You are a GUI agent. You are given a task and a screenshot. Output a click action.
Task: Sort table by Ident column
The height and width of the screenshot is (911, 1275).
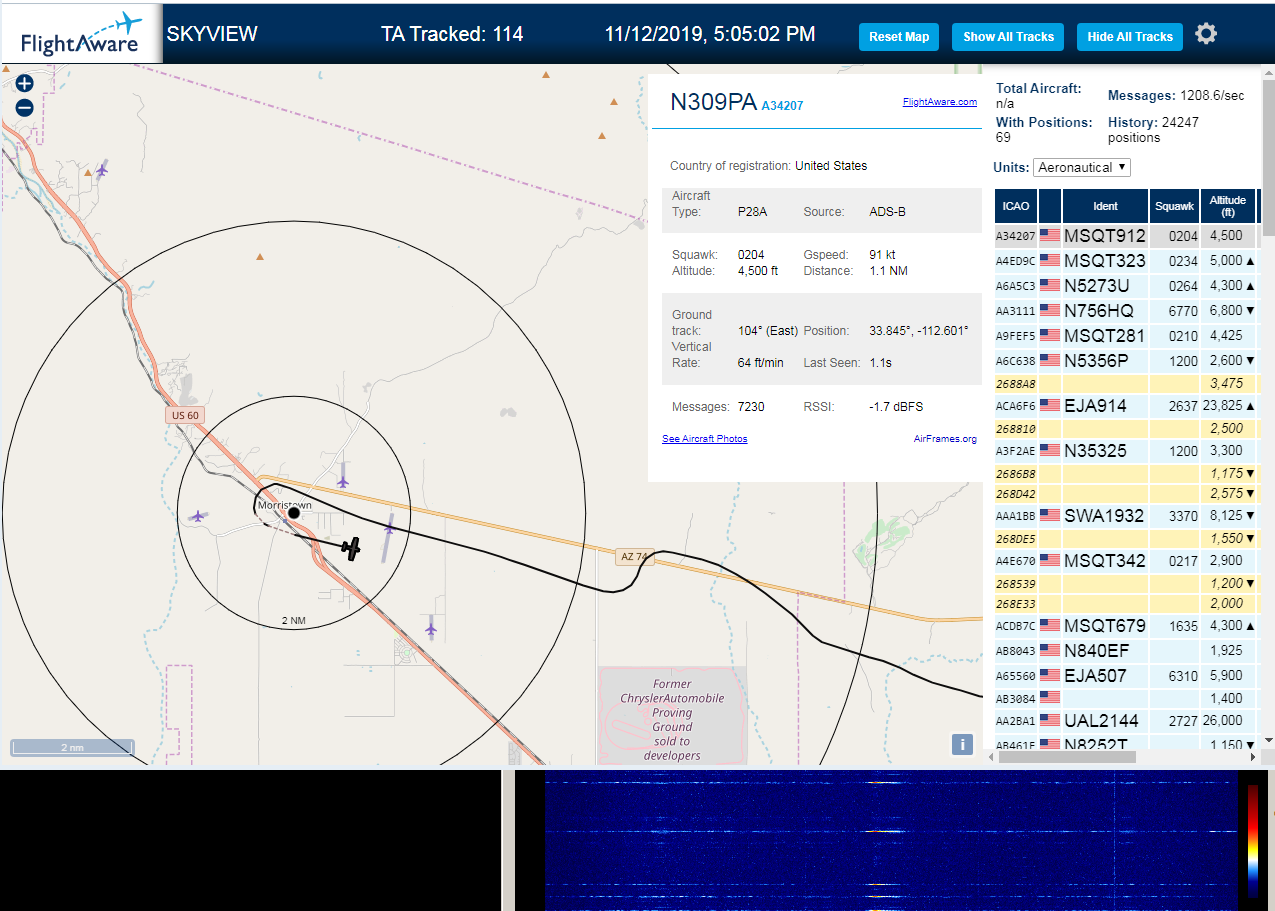point(1105,206)
